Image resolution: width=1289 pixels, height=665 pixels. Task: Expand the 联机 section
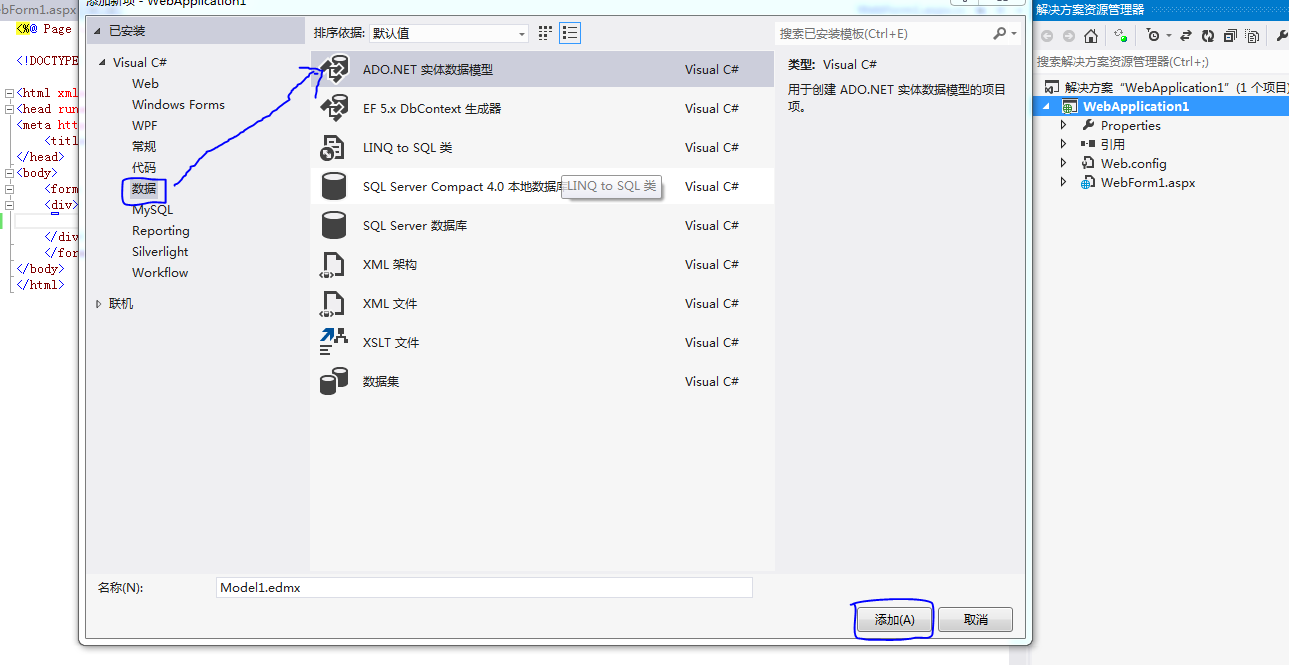coord(99,304)
